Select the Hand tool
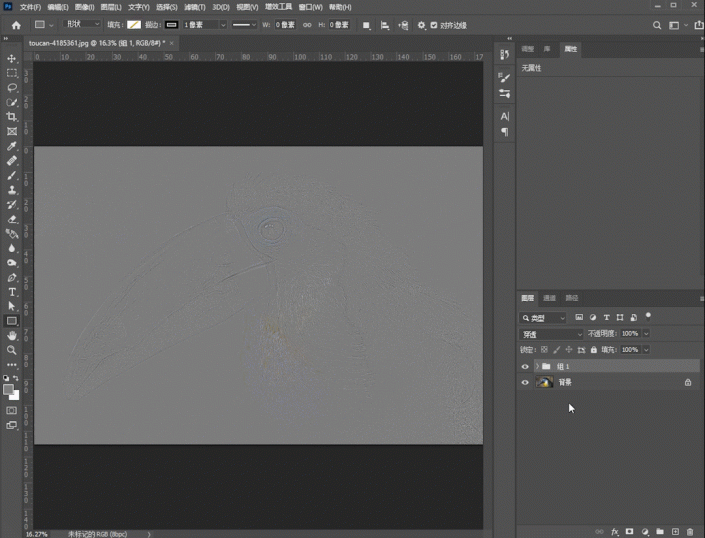Viewport: 705px width, 538px height. click(12, 336)
